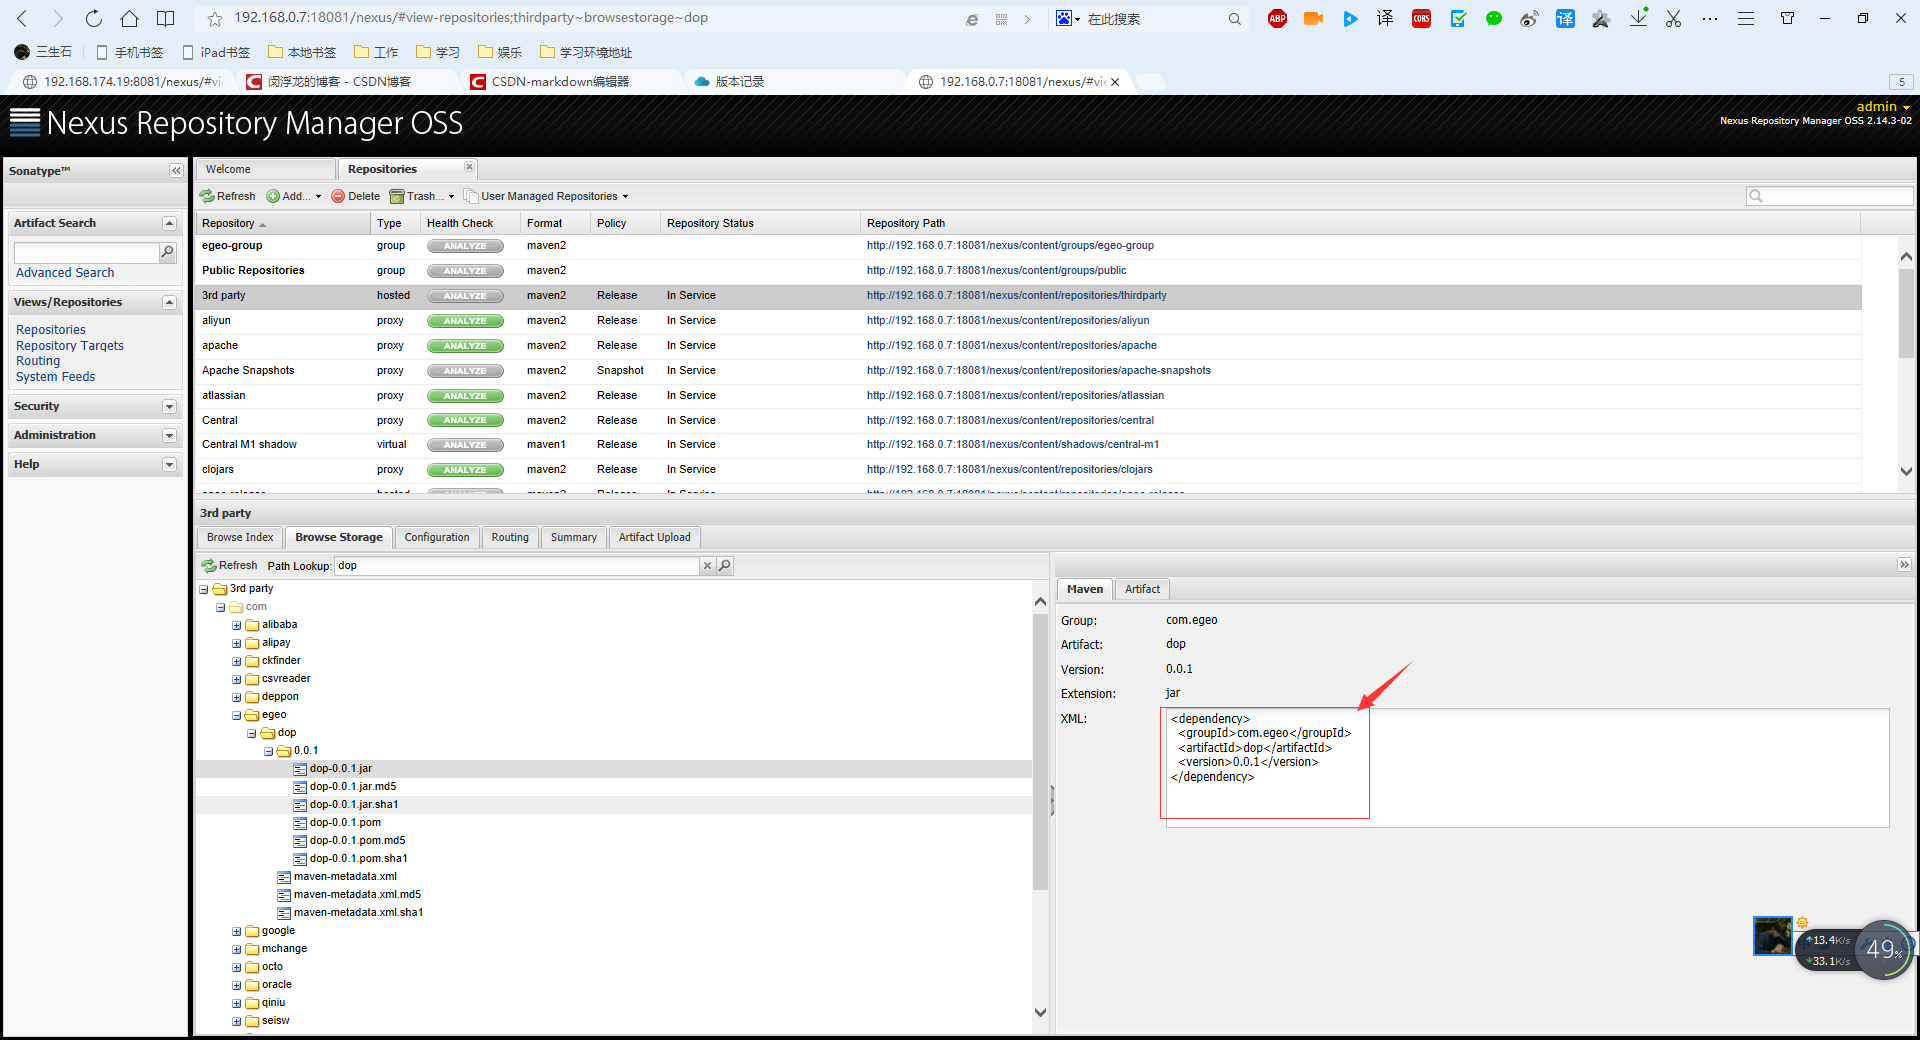Collapse the Artifact Search panel
1920x1040 pixels.
pos(169,224)
